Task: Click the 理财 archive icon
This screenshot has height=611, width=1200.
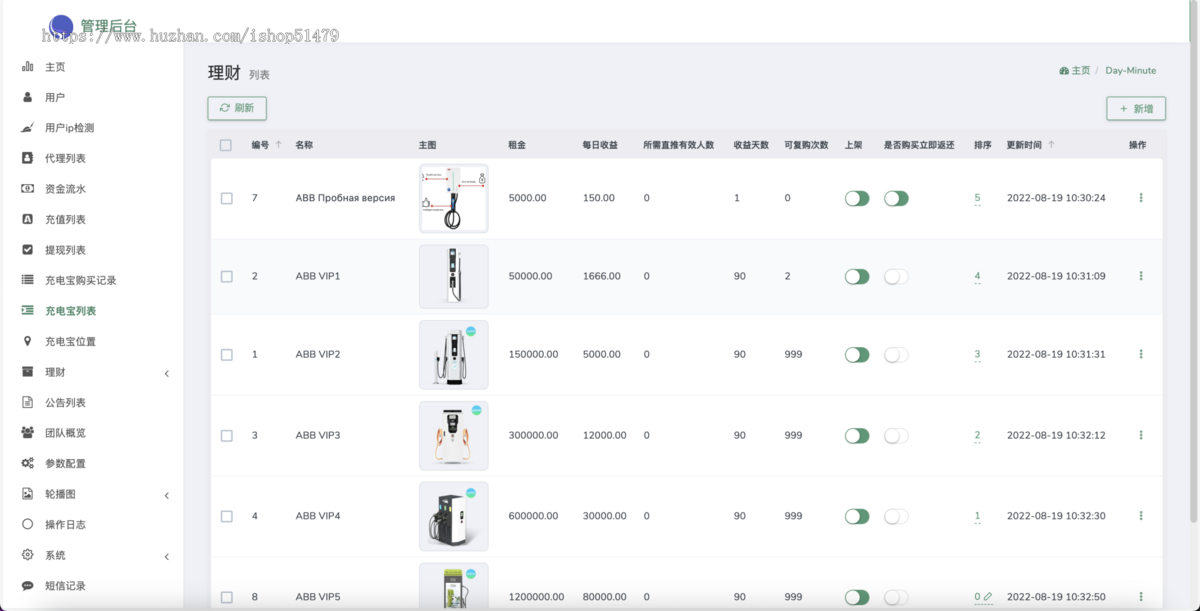Action: [x=27, y=372]
